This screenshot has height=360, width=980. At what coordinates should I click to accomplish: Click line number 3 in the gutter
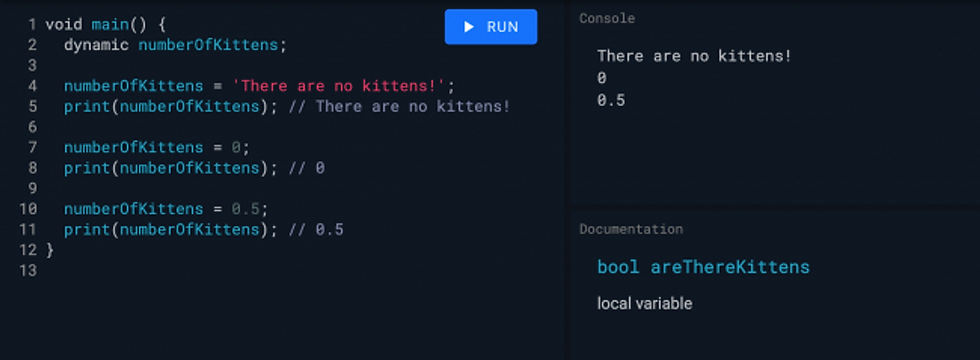pyautogui.click(x=32, y=66)
